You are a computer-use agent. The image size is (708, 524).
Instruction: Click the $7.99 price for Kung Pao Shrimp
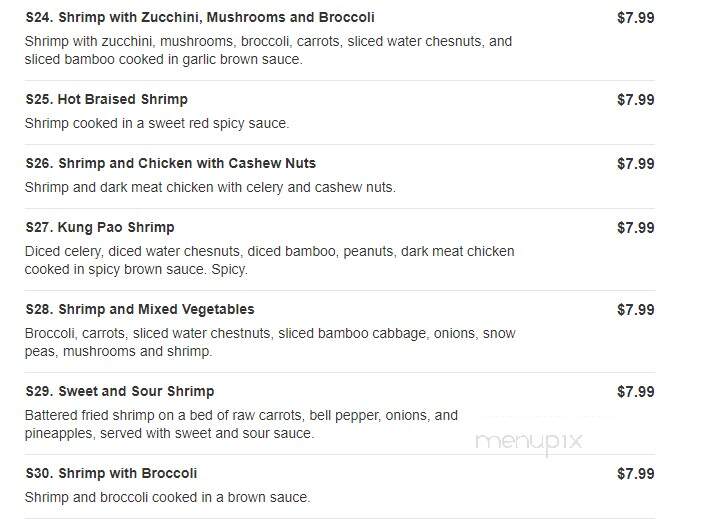tap(636, 228)
